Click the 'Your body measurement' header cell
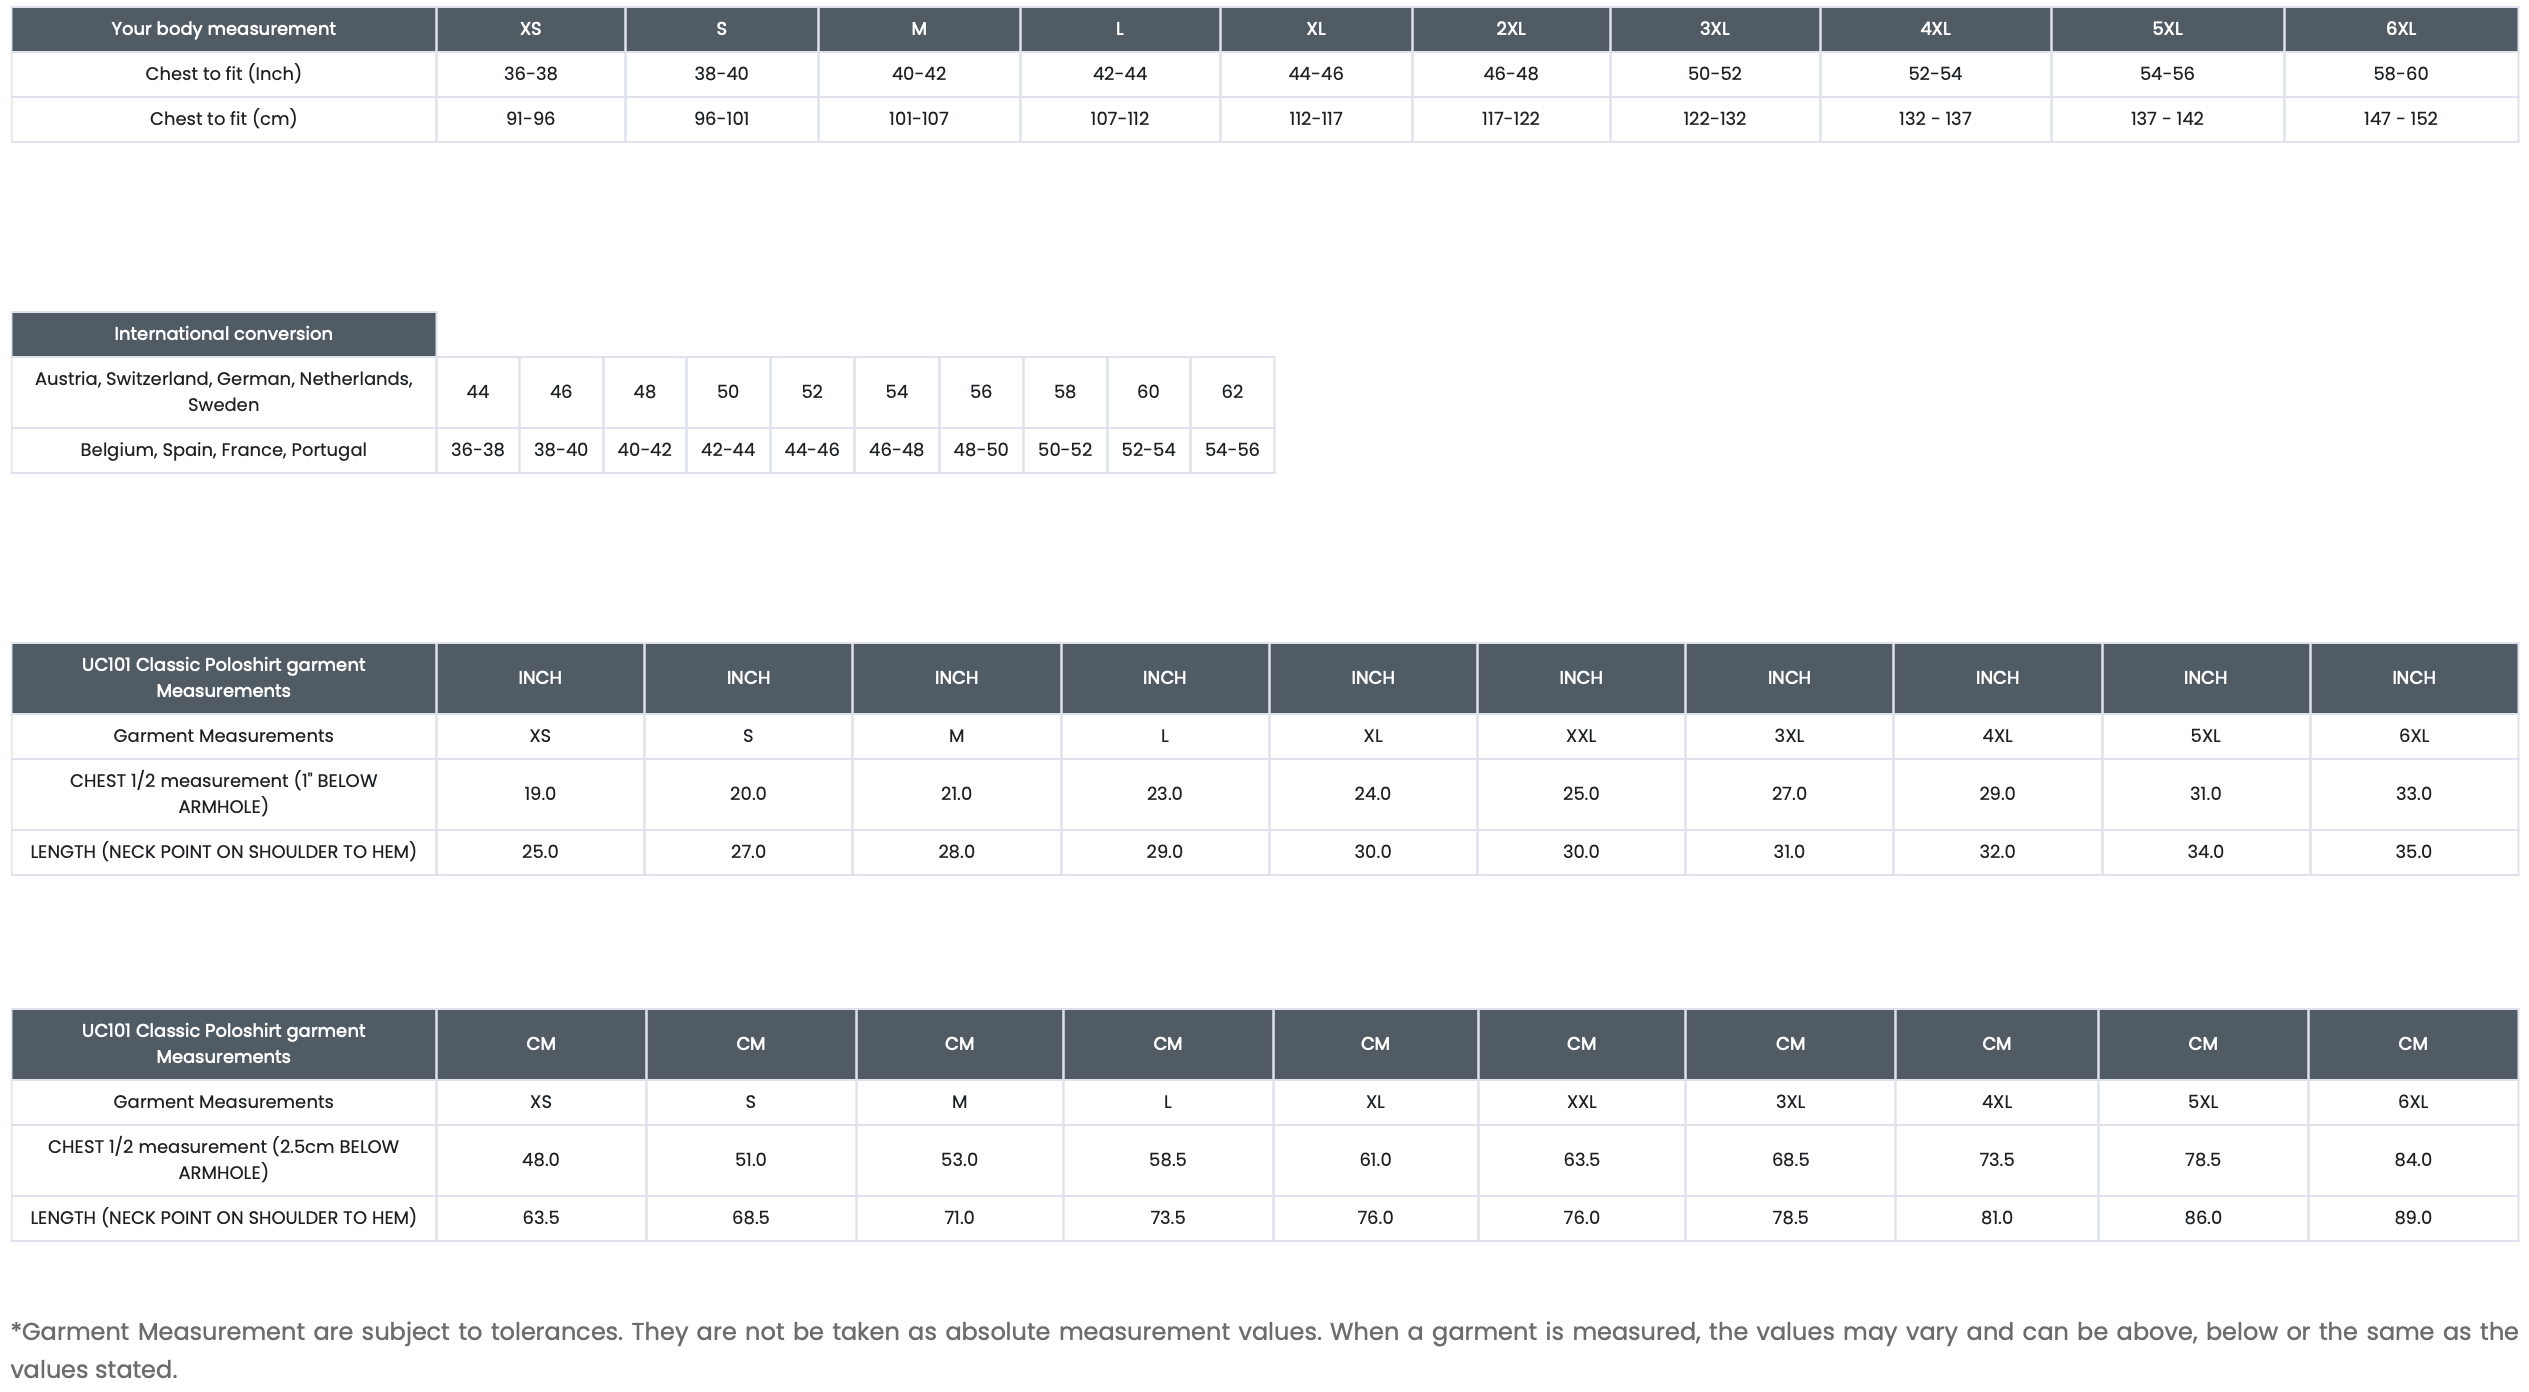 (223, 29)
